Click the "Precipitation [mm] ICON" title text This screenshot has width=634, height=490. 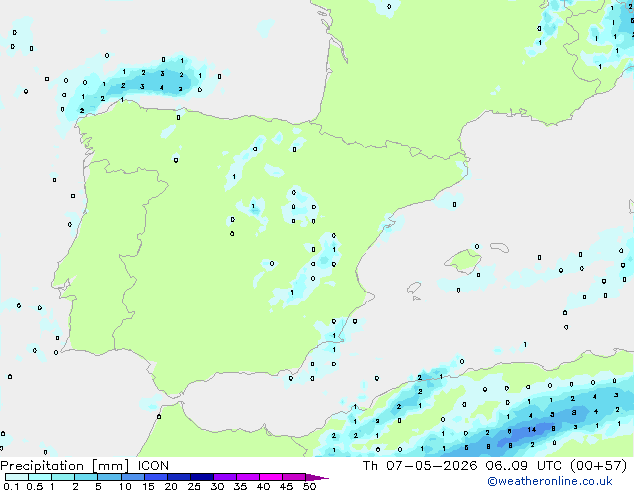point(84,466)
